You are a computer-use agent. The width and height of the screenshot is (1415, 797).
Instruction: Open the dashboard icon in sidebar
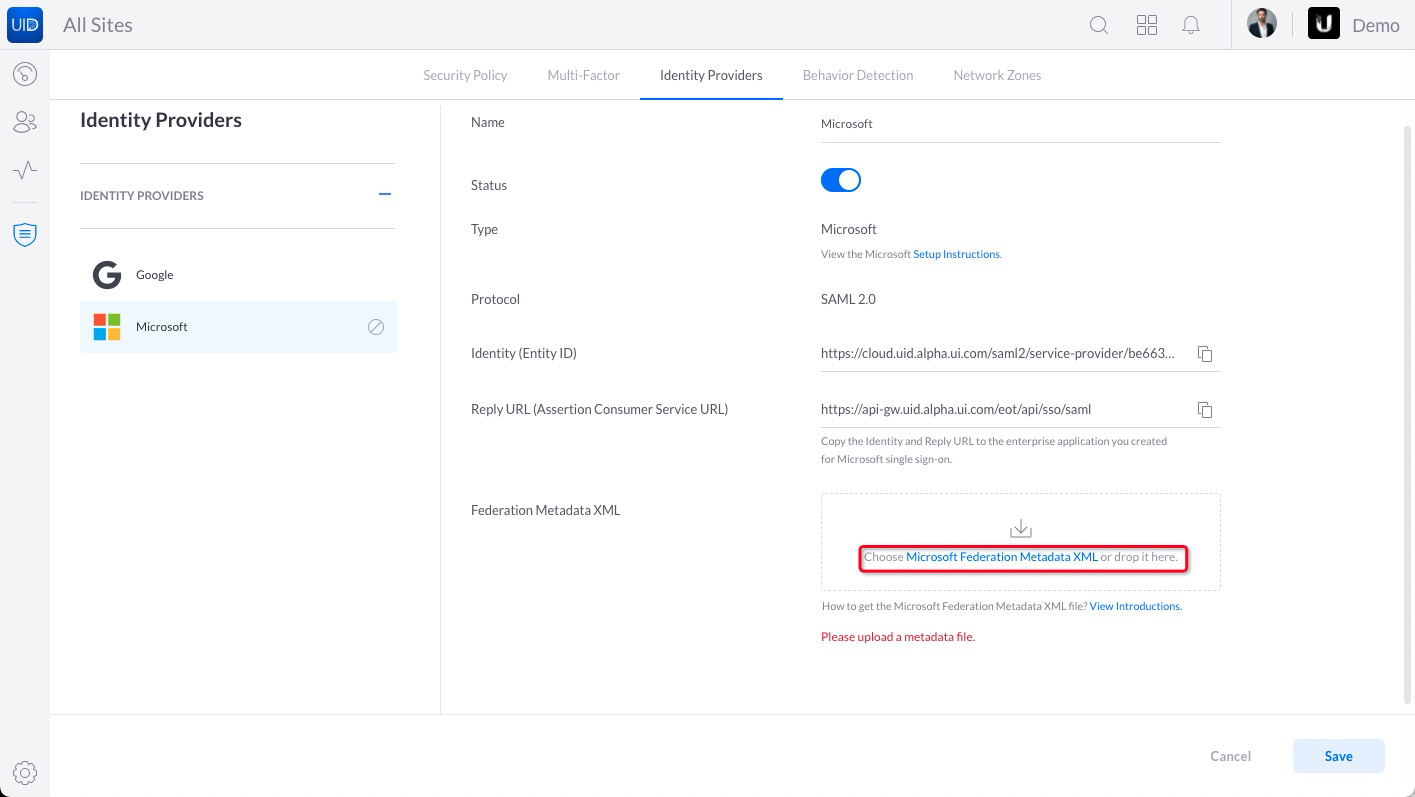[25, 74]
